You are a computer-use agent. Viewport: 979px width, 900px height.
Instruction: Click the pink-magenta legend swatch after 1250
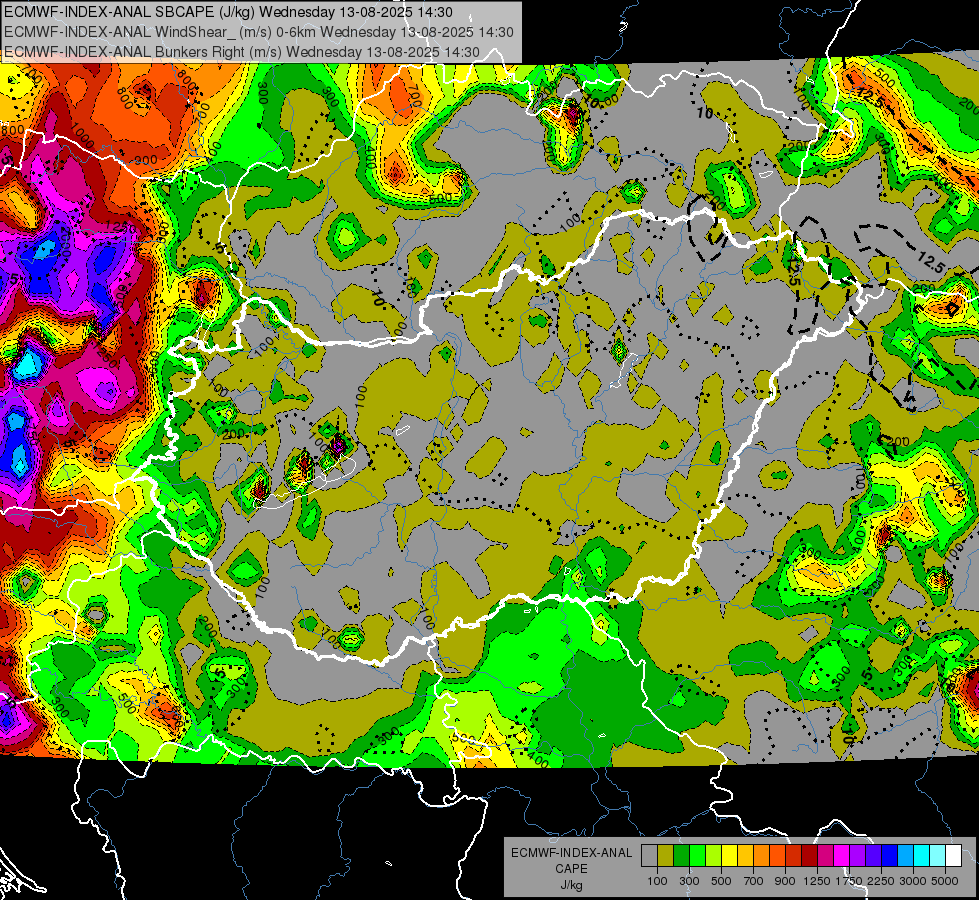pos(825,856)
